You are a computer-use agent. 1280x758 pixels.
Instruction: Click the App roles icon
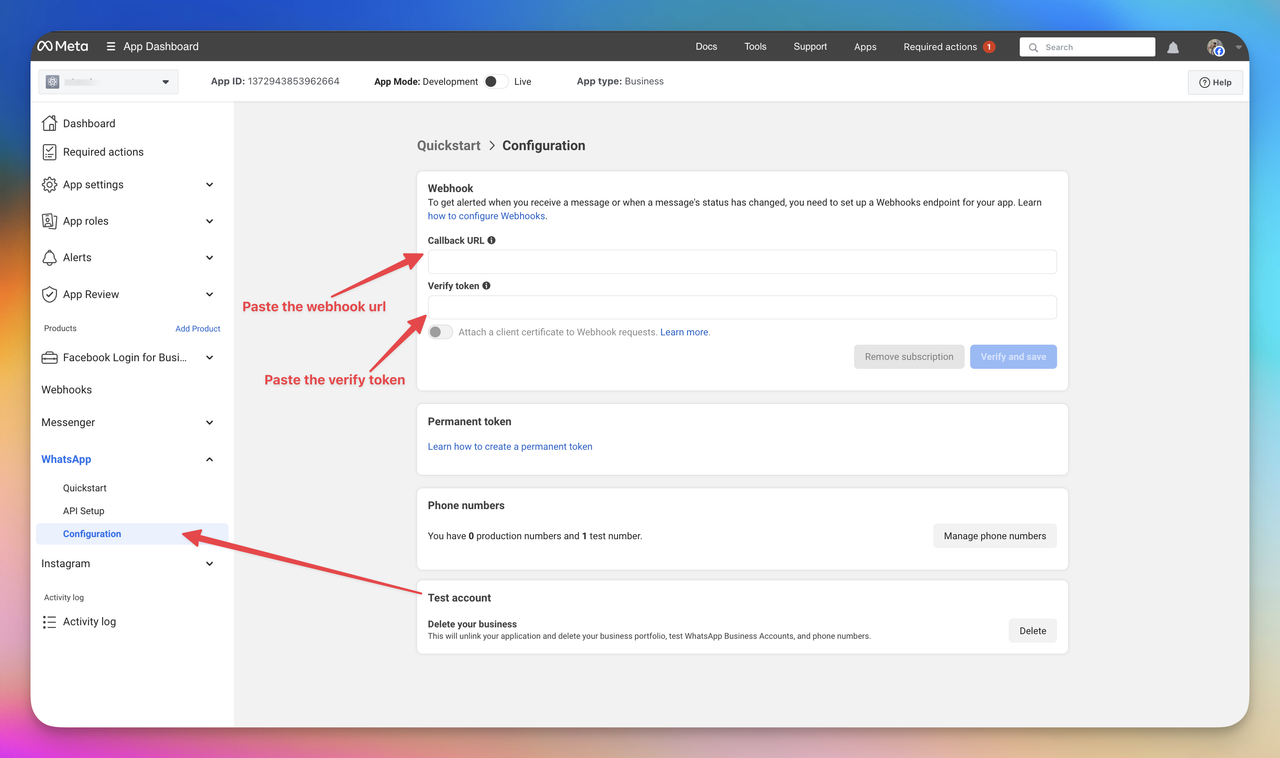click(49, 221)
